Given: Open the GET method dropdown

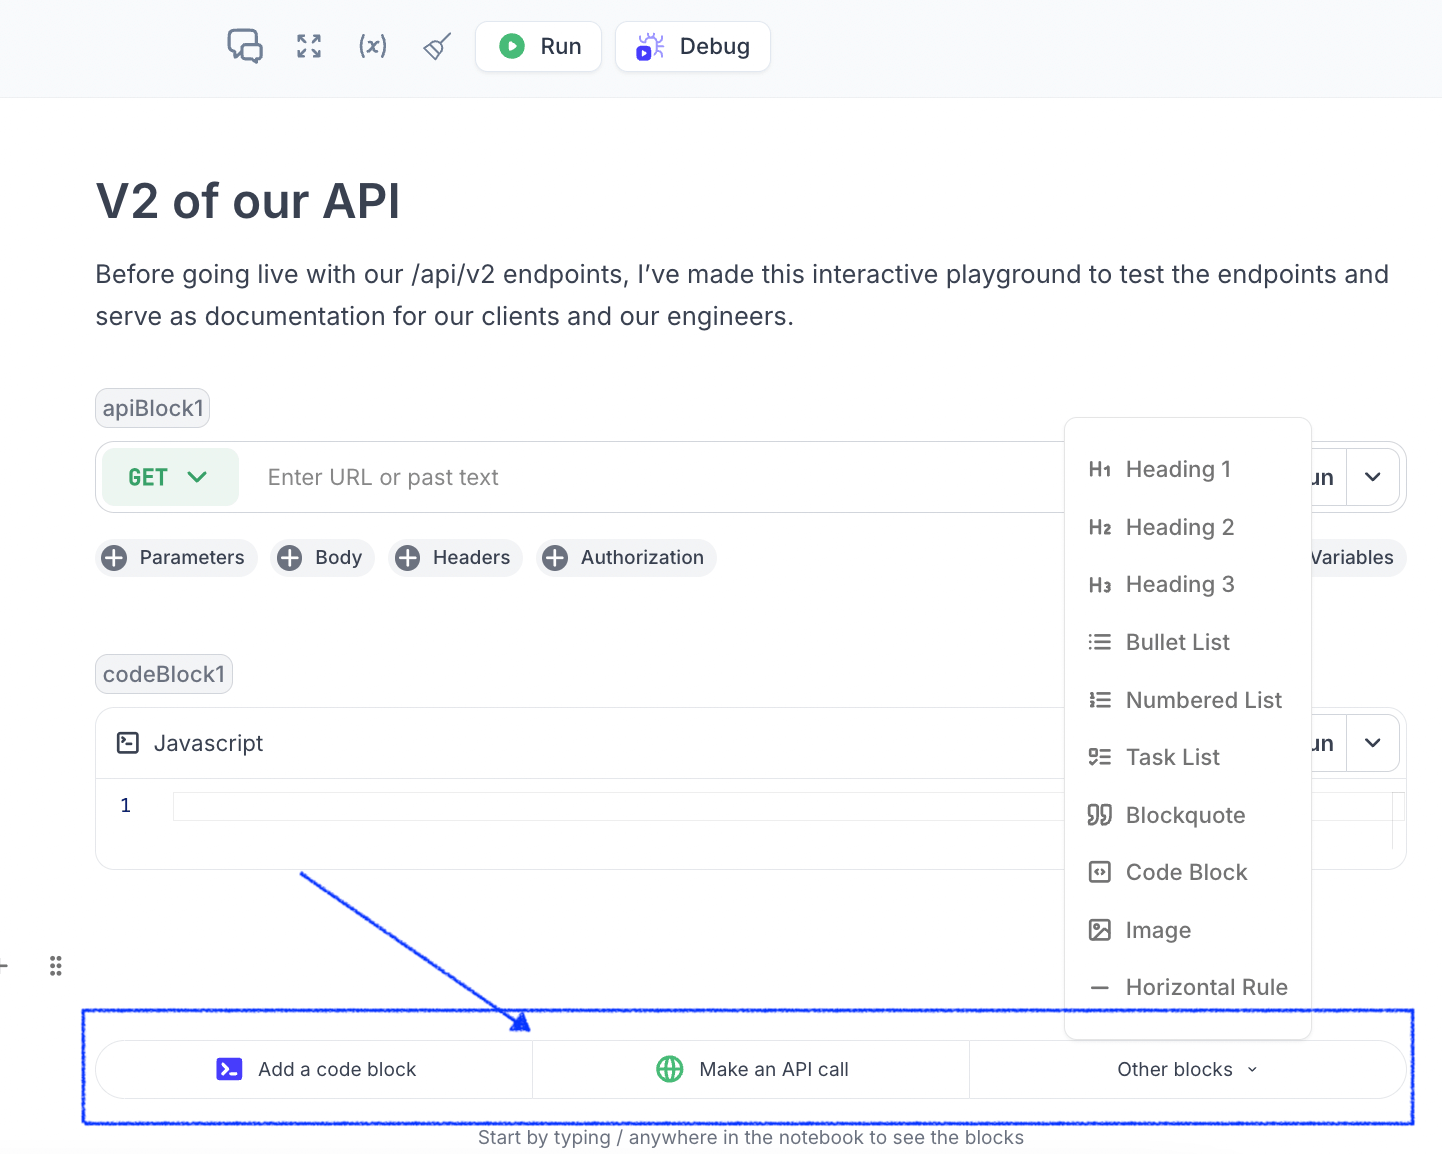Looking at the screenshot, I should coord(170,477).
